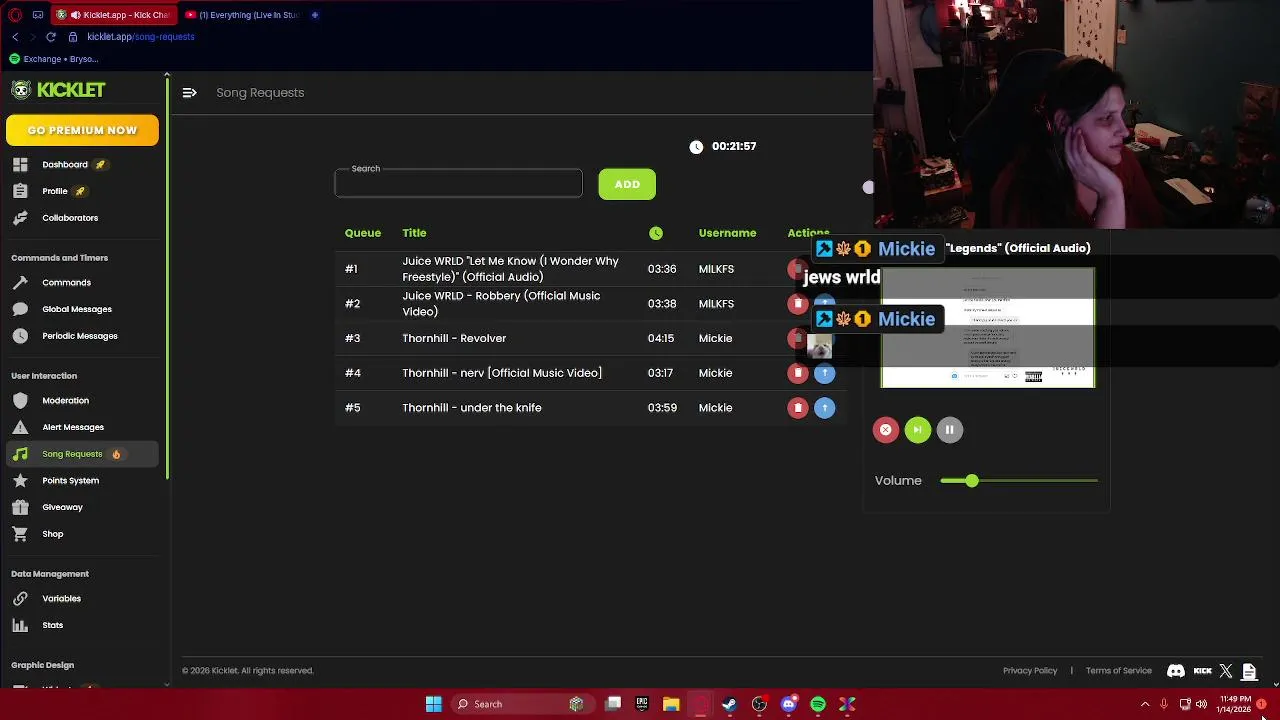Screen dimensions: 1280x720
Task: Open new browser tab plus button
Action: [x=315, y=15]
